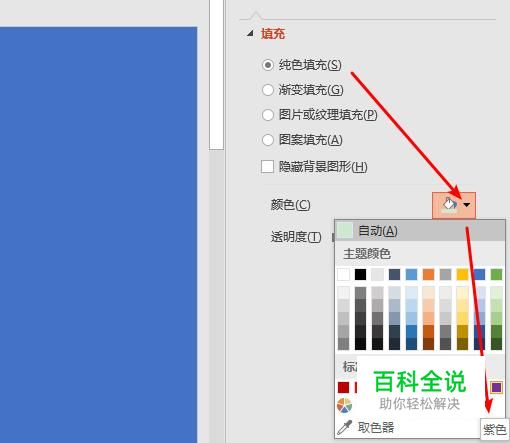Pick the 自动(A) automatic color entry
This screenshot has width=510, height=443.
(420, 230)
